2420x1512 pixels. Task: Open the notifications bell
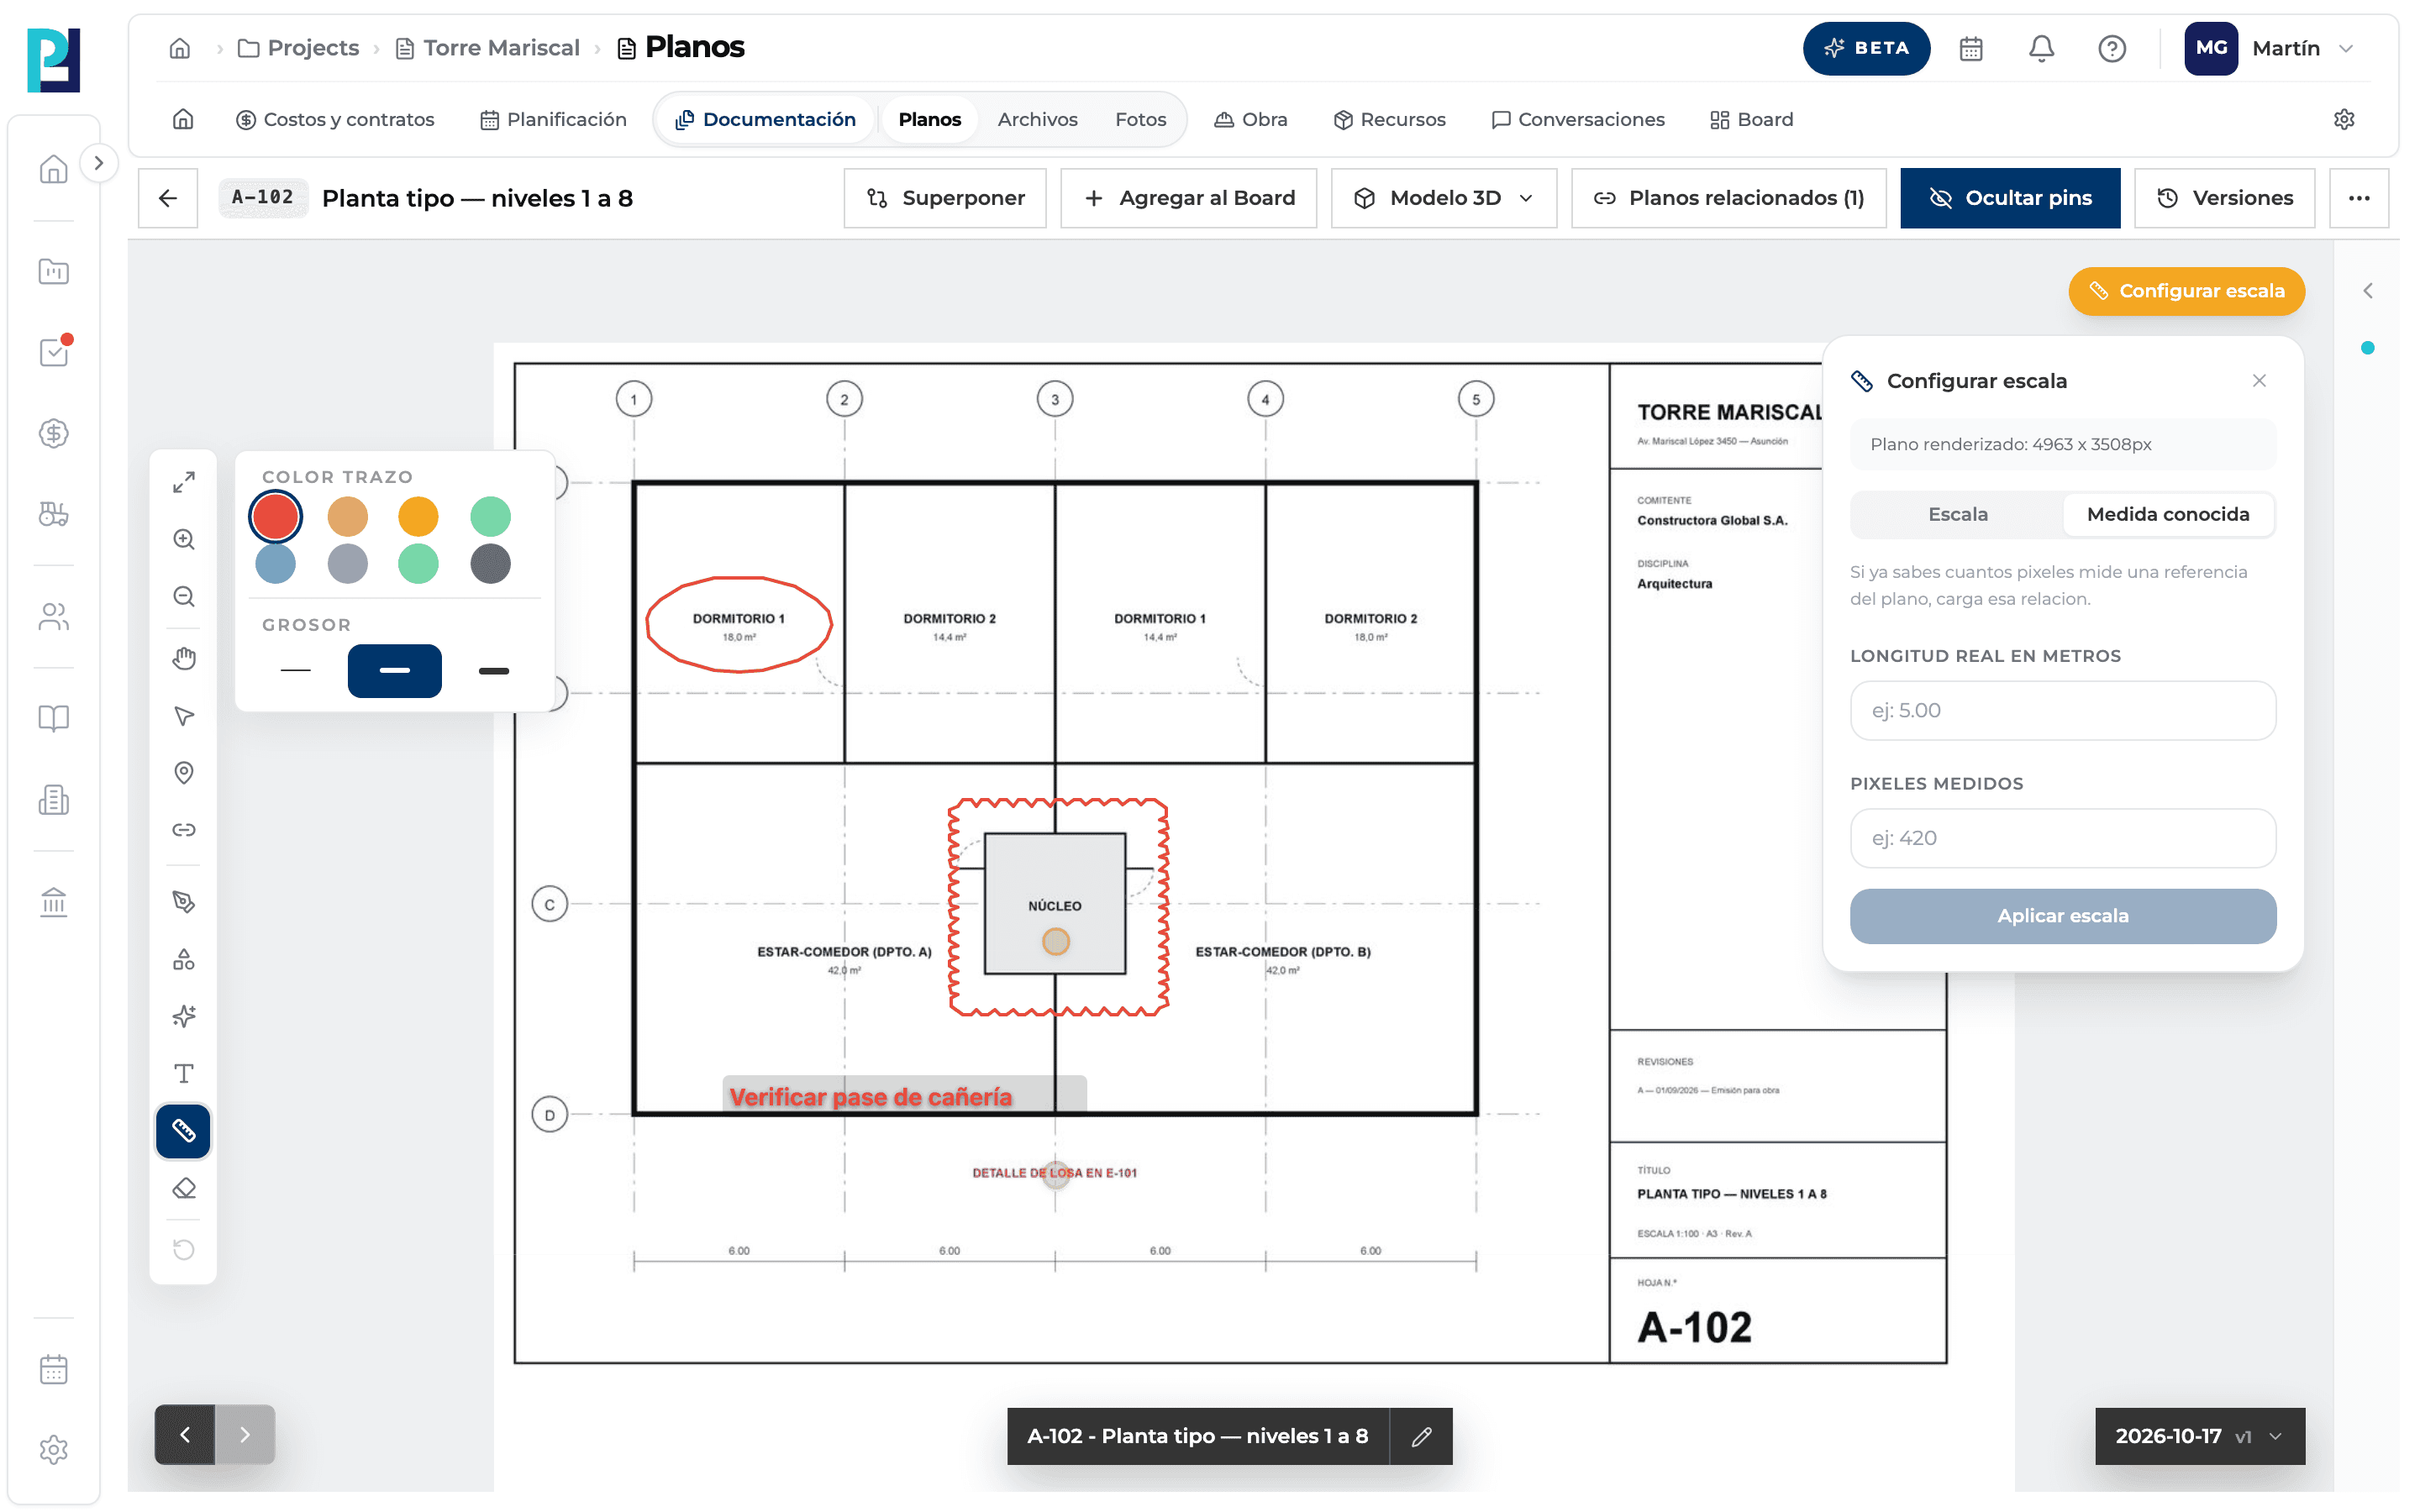pos(2041,48)
